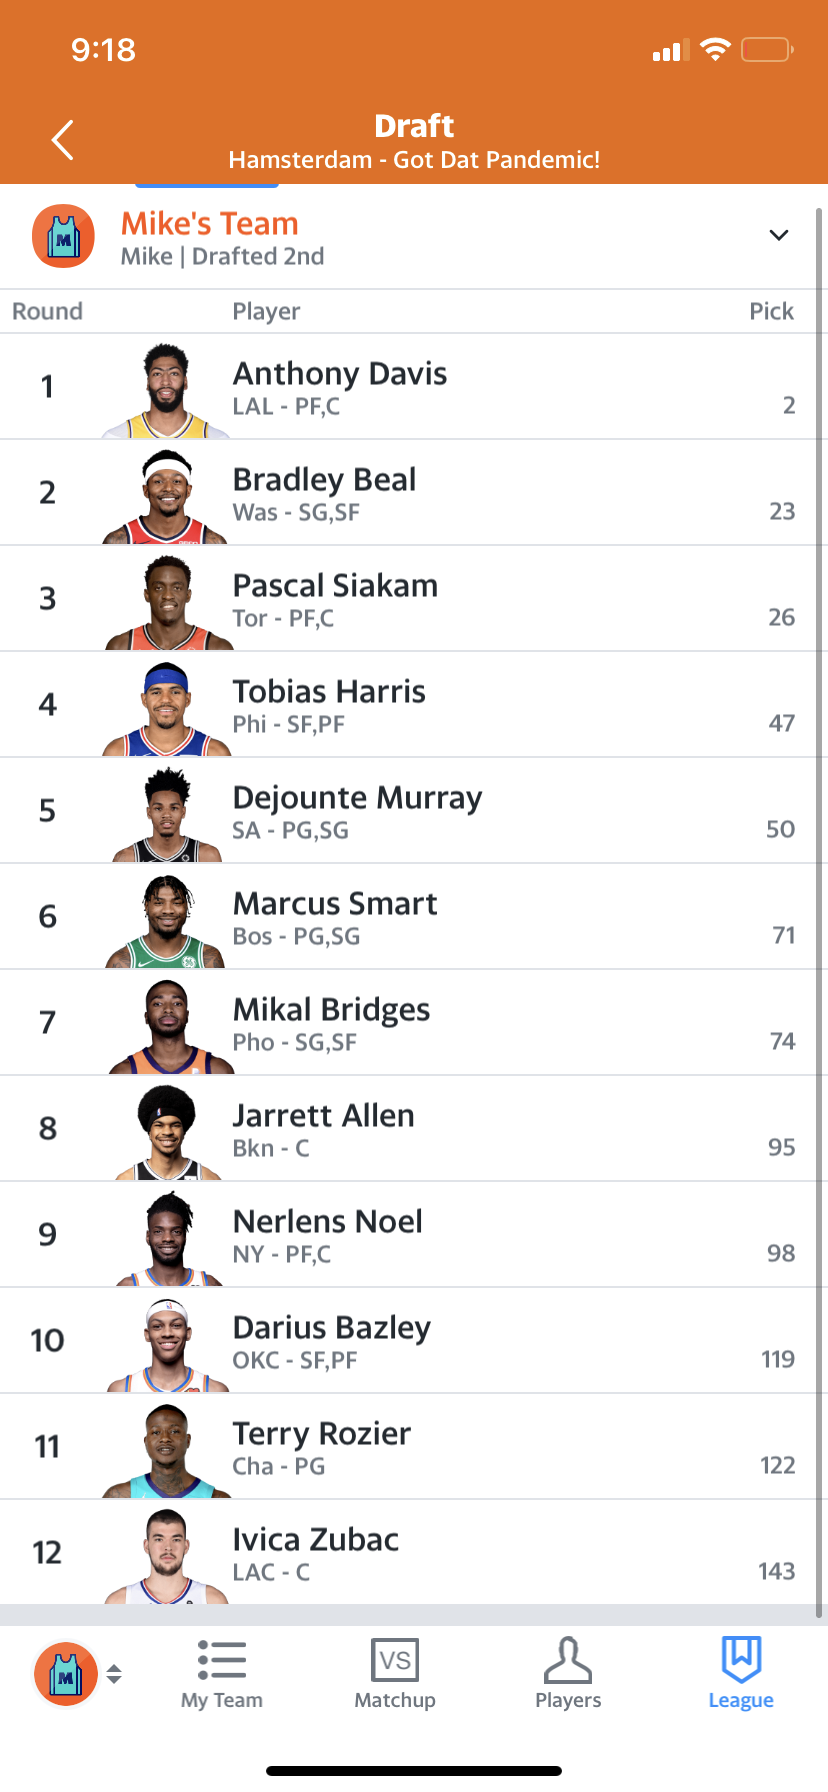Open the My Team list icon
Image resolution: width=828 pixels, height=1792 pixels.
tap(222, 1660)
